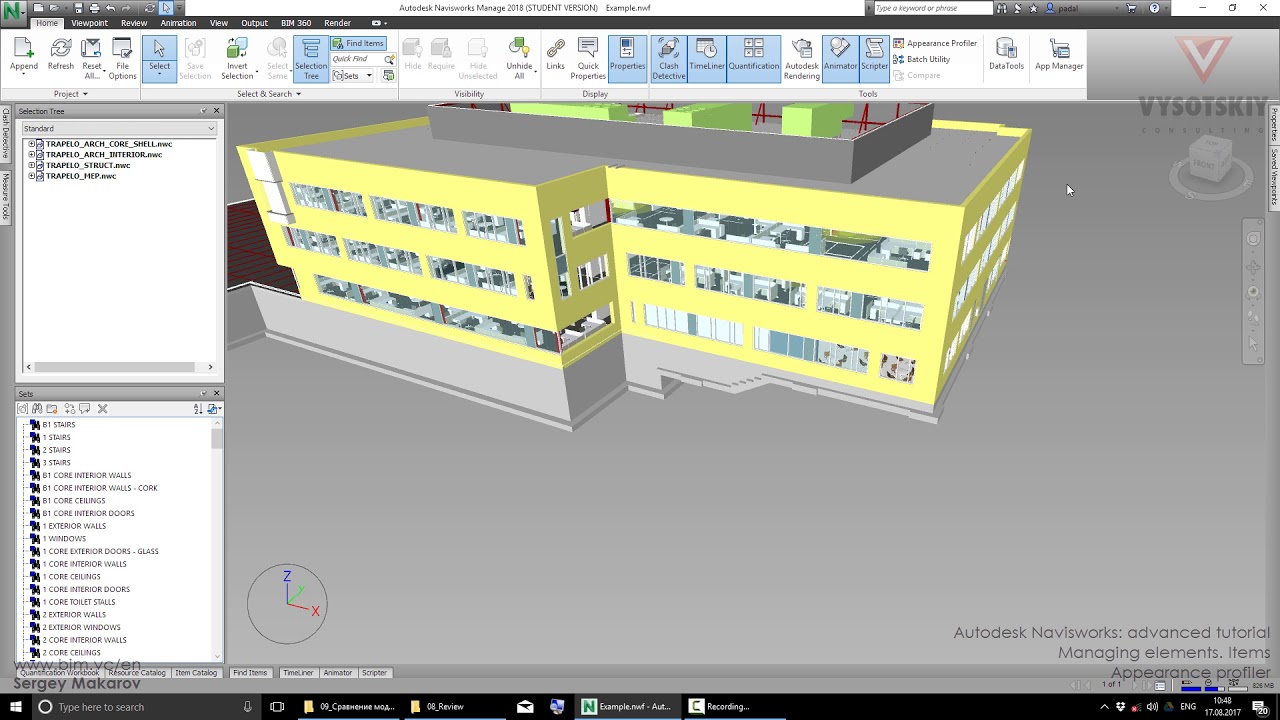Open DataTools
This screenshot has height=720, width=1280.
[1006, 56]
